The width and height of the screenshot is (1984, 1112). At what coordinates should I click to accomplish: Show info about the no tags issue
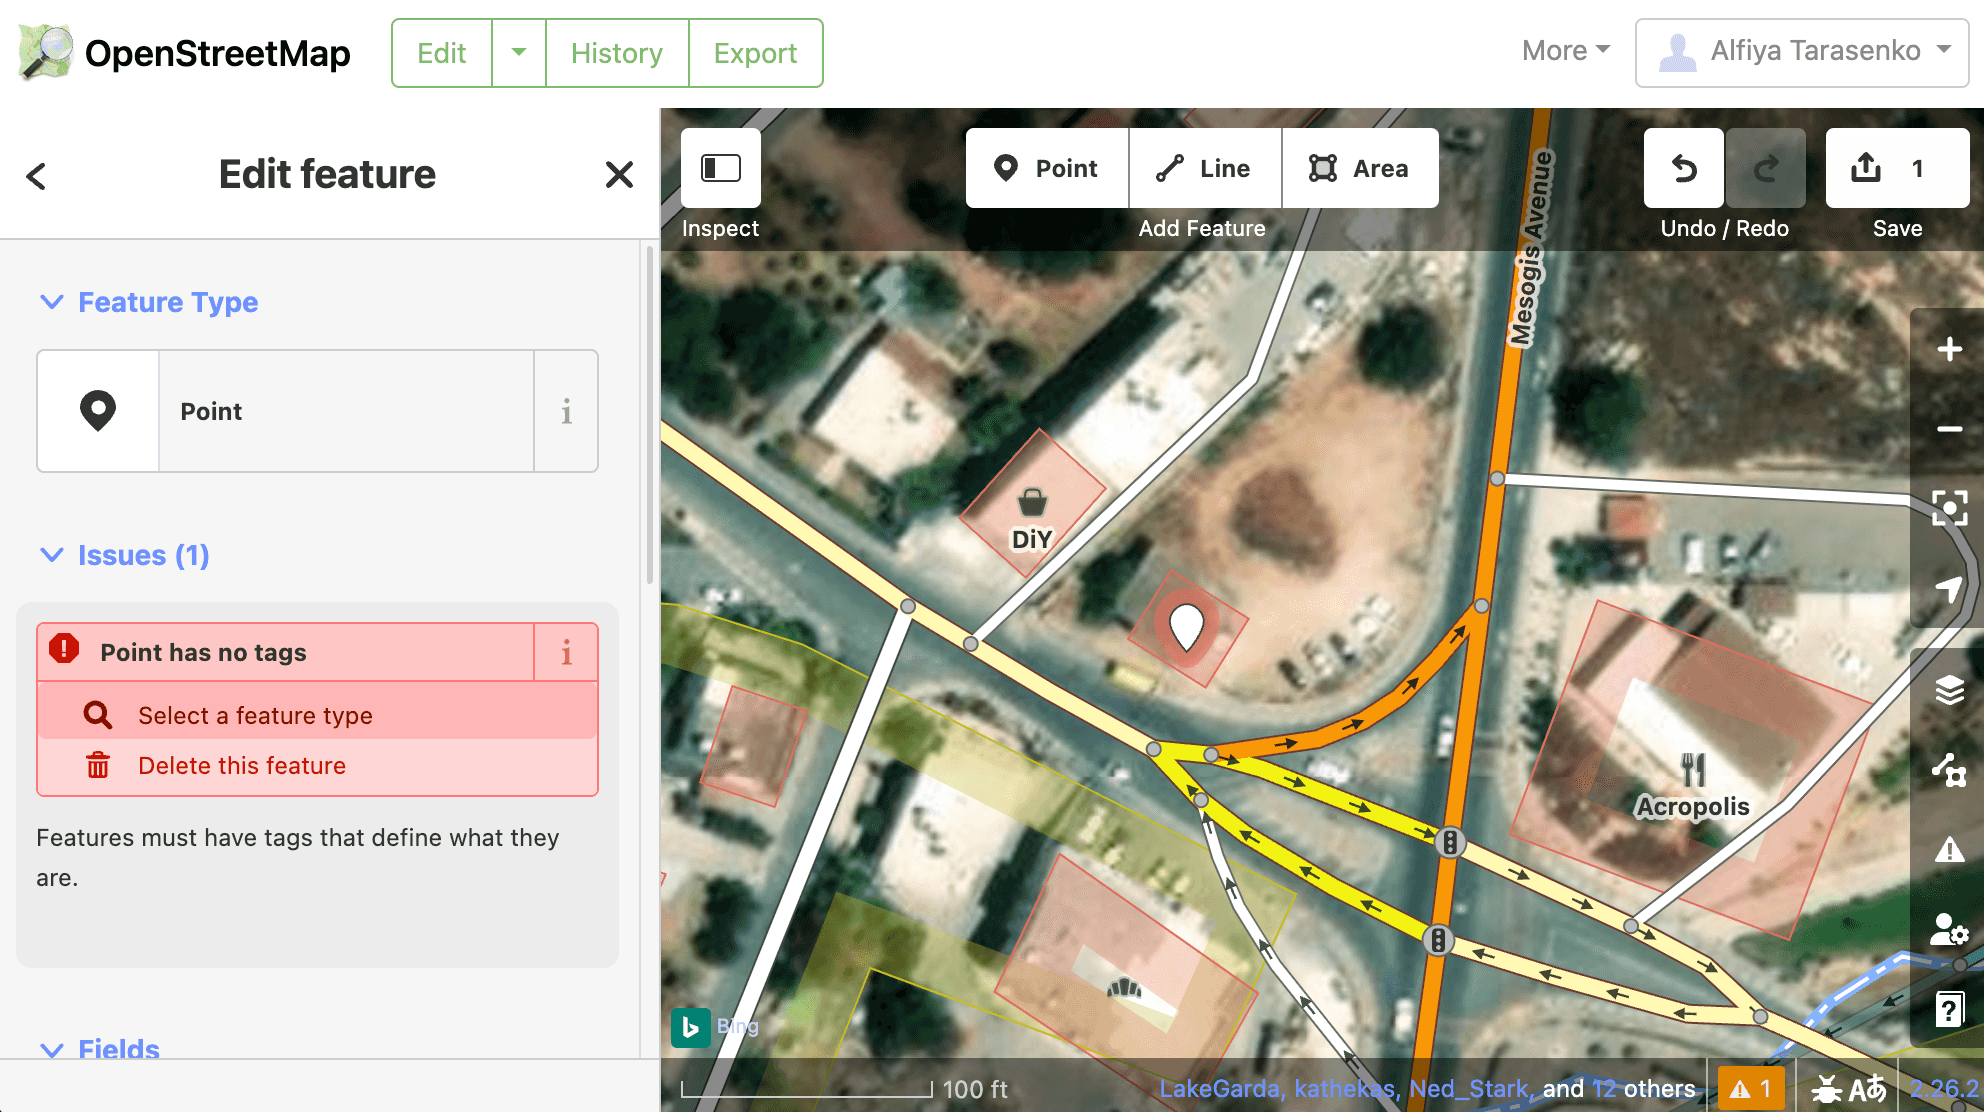tap(566, 652)
